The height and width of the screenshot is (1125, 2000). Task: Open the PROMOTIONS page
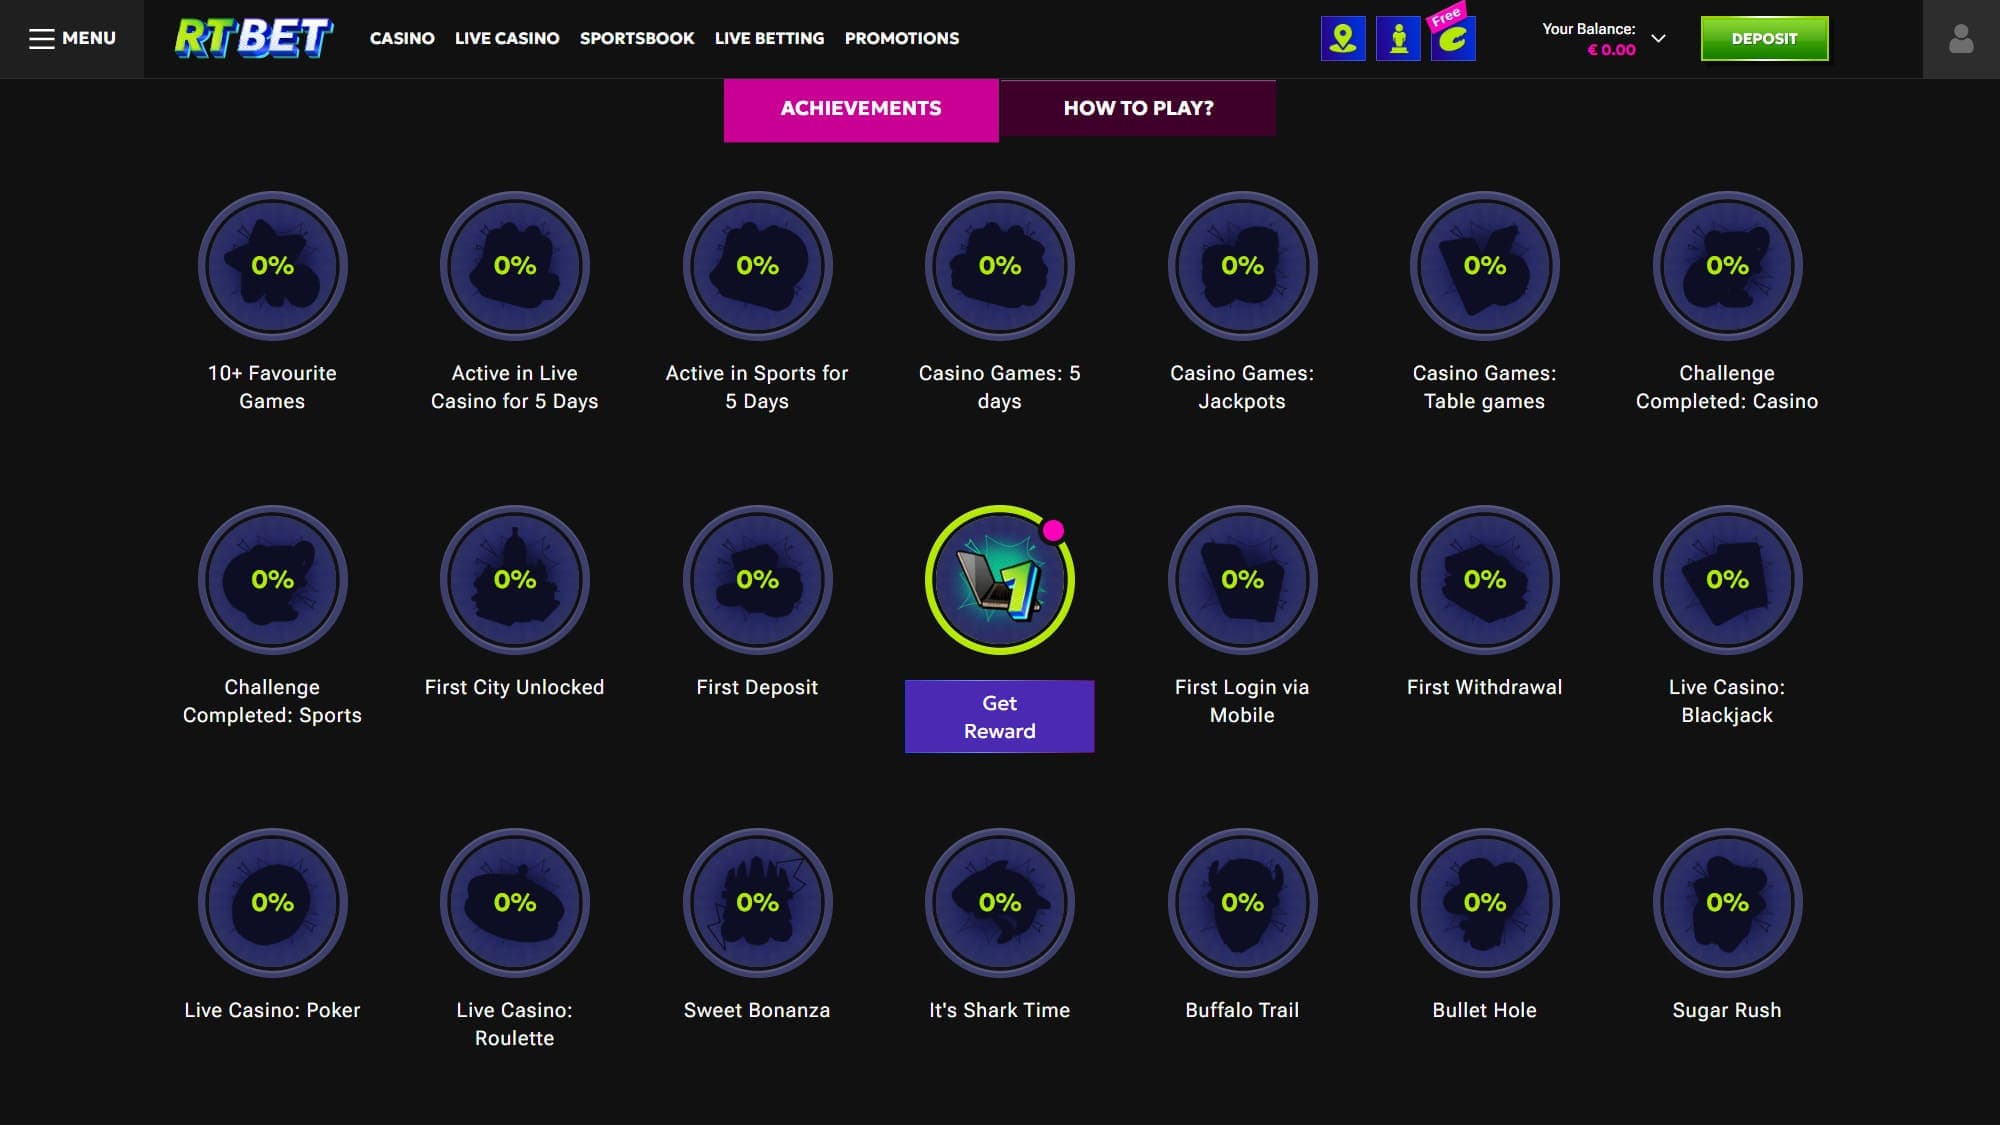click(x=901, y=38)
